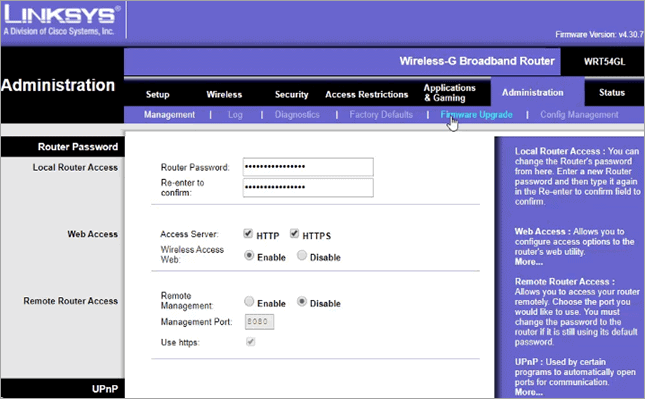645x399 pixels.
Task: Open the Log sub-tab
Action: point(235,114)
